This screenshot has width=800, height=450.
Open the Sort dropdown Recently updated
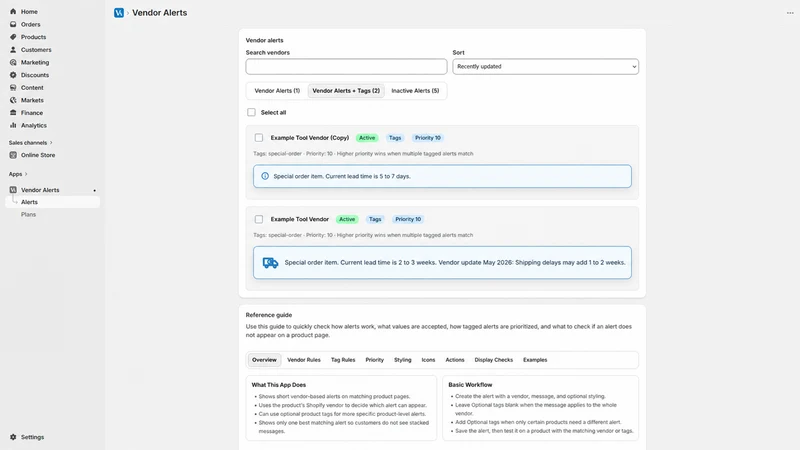coord(545,66)
